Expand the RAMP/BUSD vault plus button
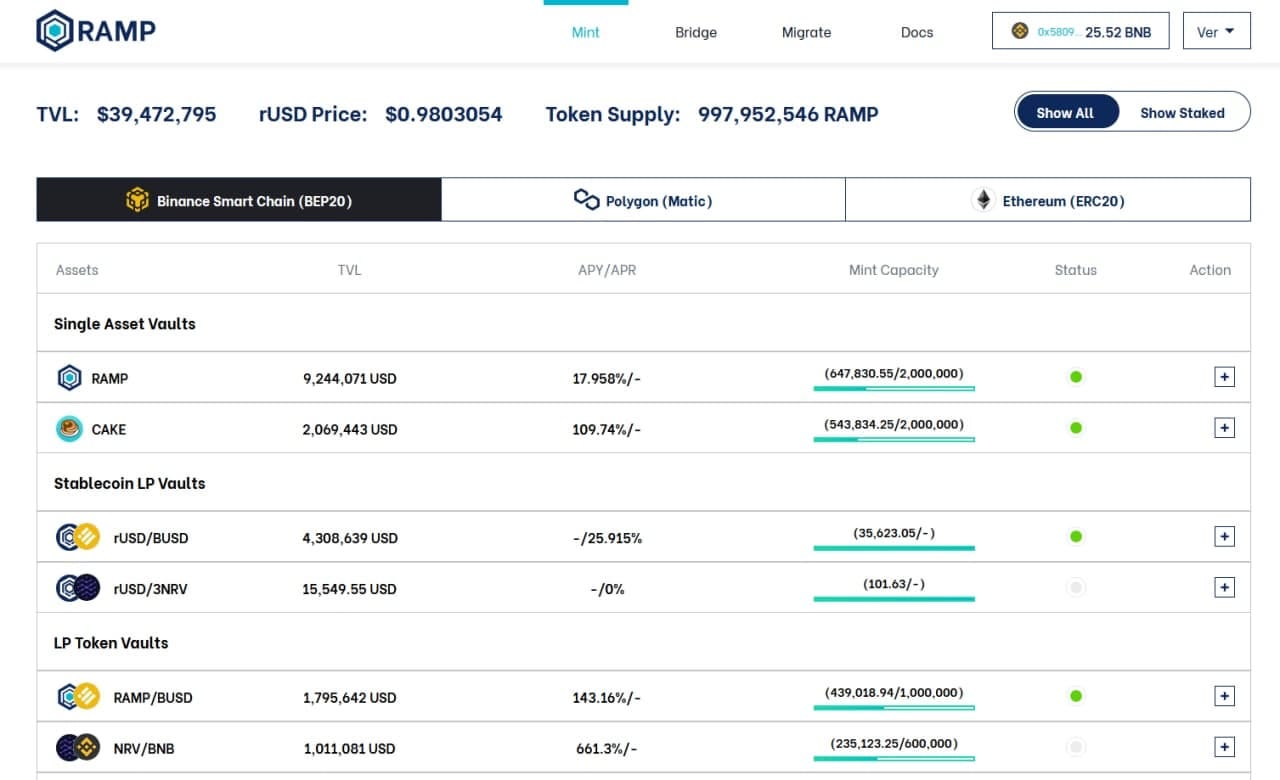Screen dimensions: 1280x780 (x=1224, y=696)
